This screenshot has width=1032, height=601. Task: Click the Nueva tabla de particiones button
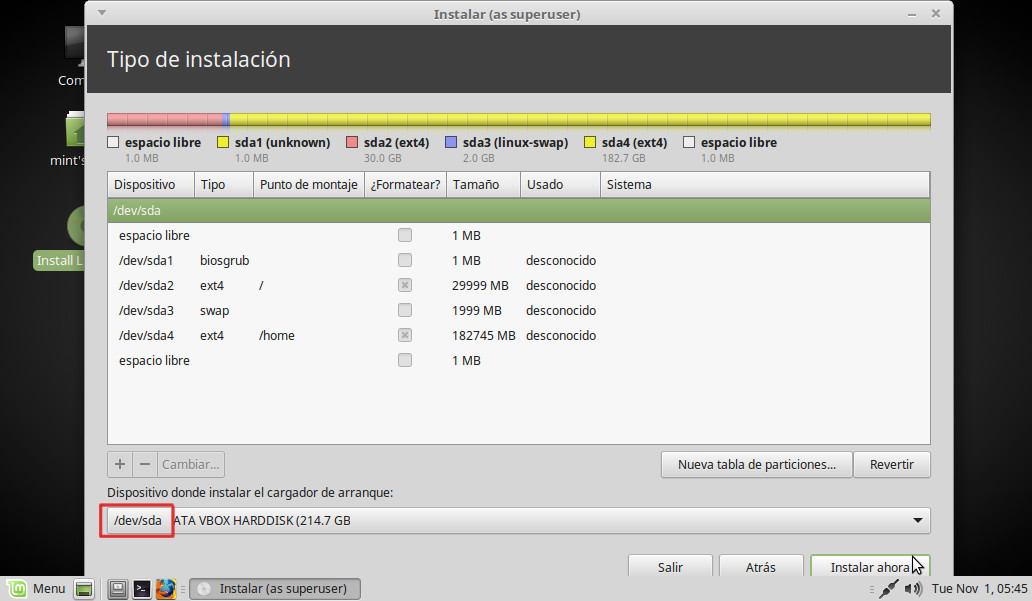click(x=756, y=465)
